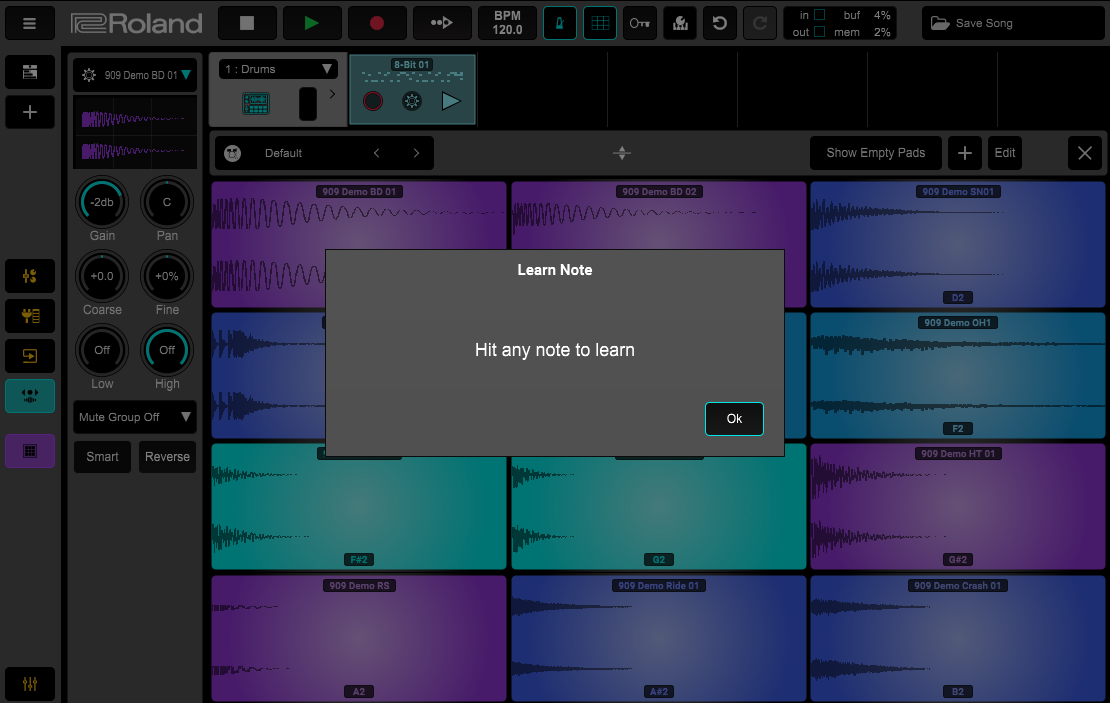Screen dimensions: 1110x703
Task: Toggle the 'in' indicator checkbox
Action: pyautogui.click(x=820, y=15)
